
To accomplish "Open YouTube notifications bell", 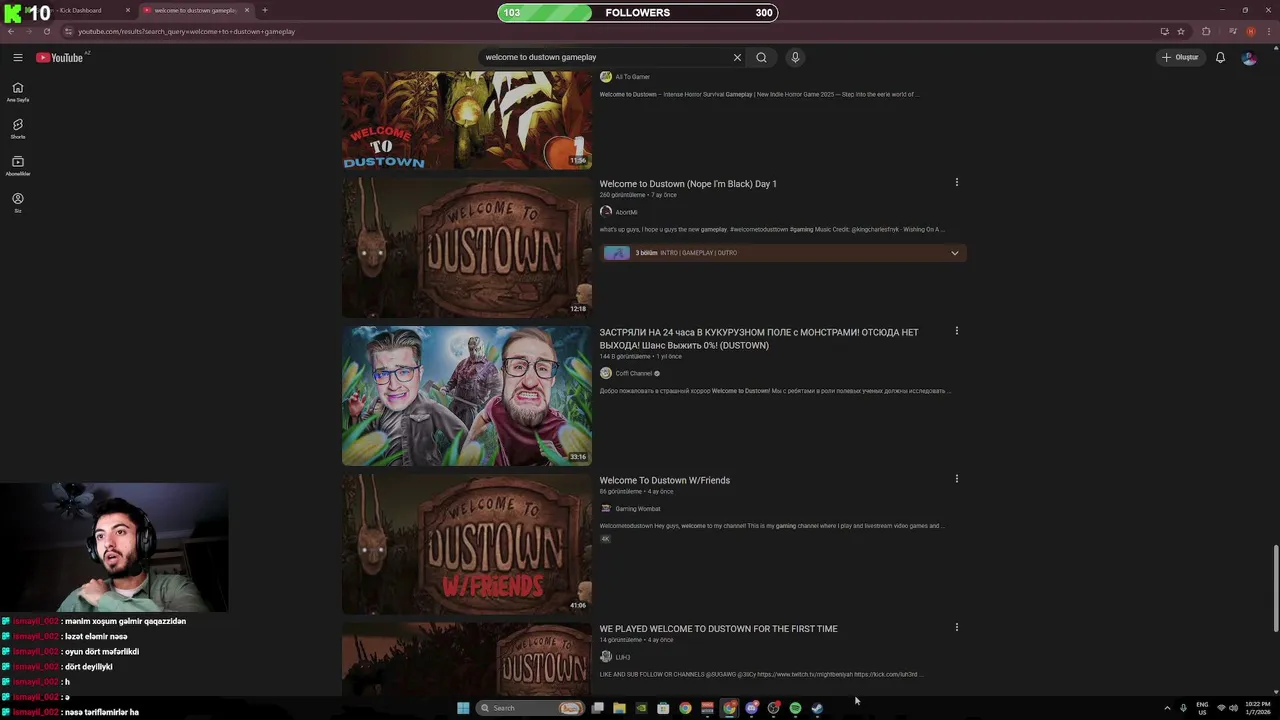I will [1220, 57].
